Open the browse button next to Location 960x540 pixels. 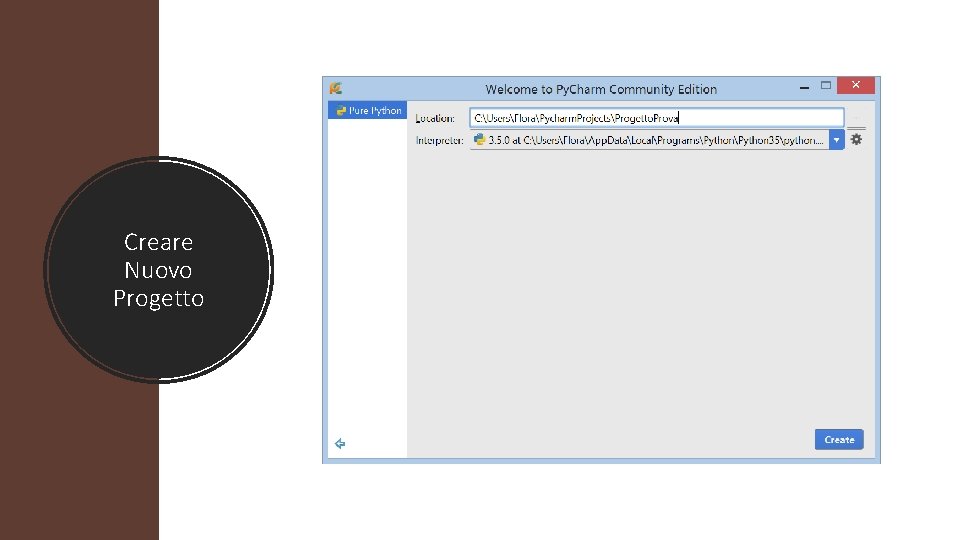point(856,118)
